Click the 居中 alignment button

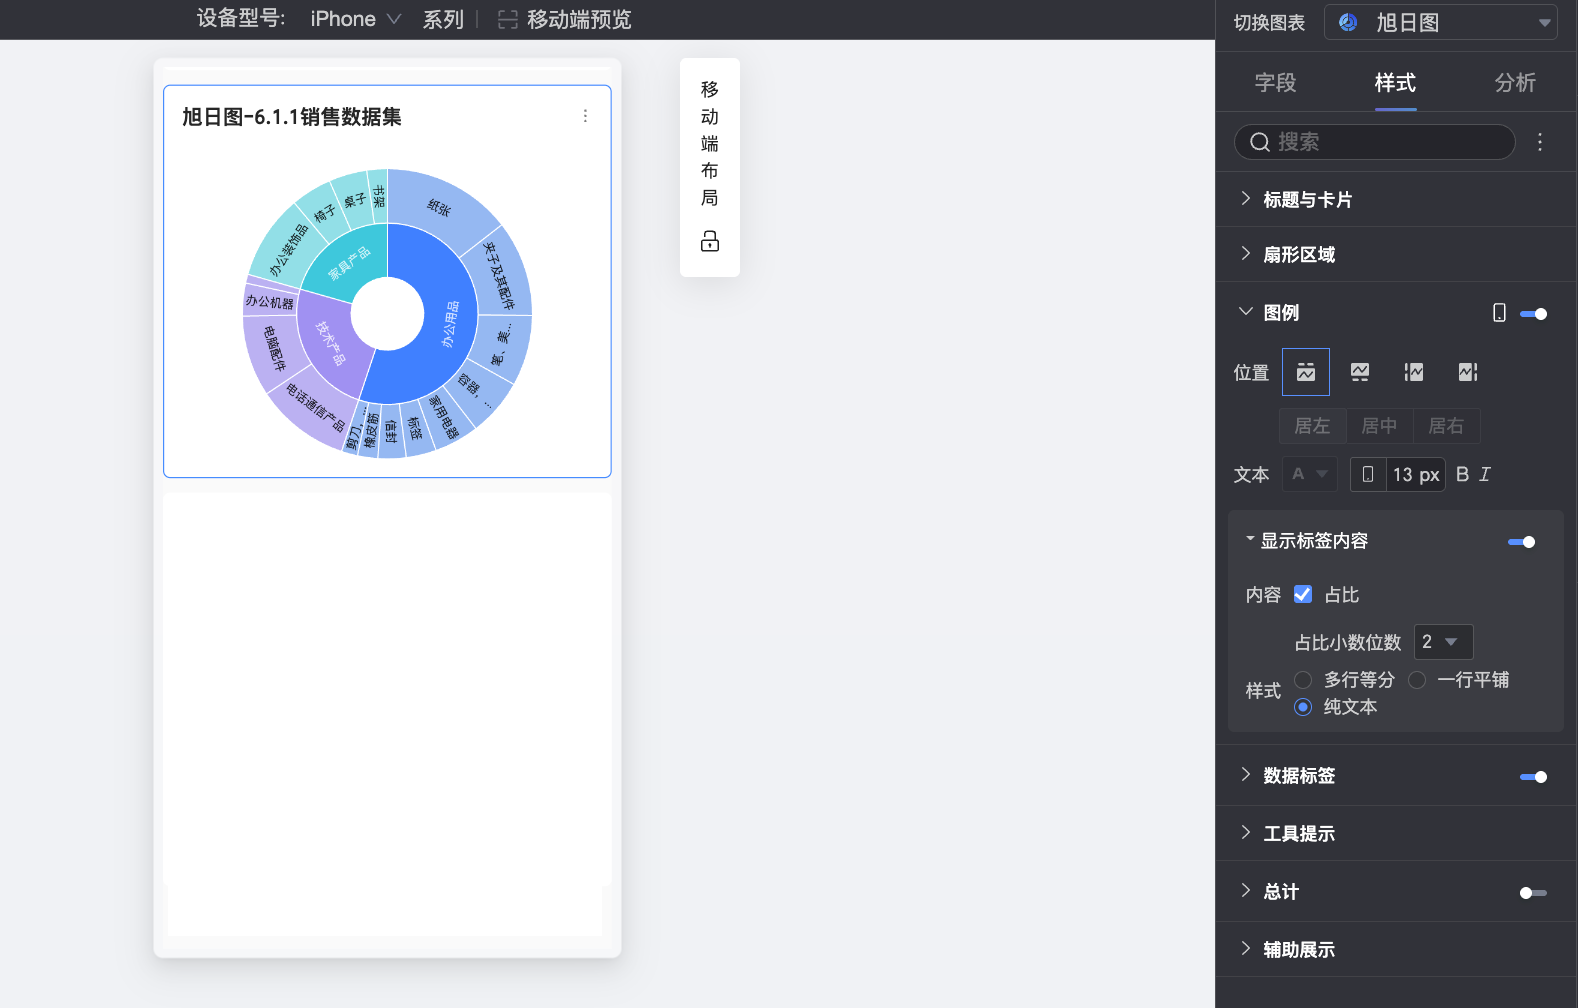pos(1380,426)
